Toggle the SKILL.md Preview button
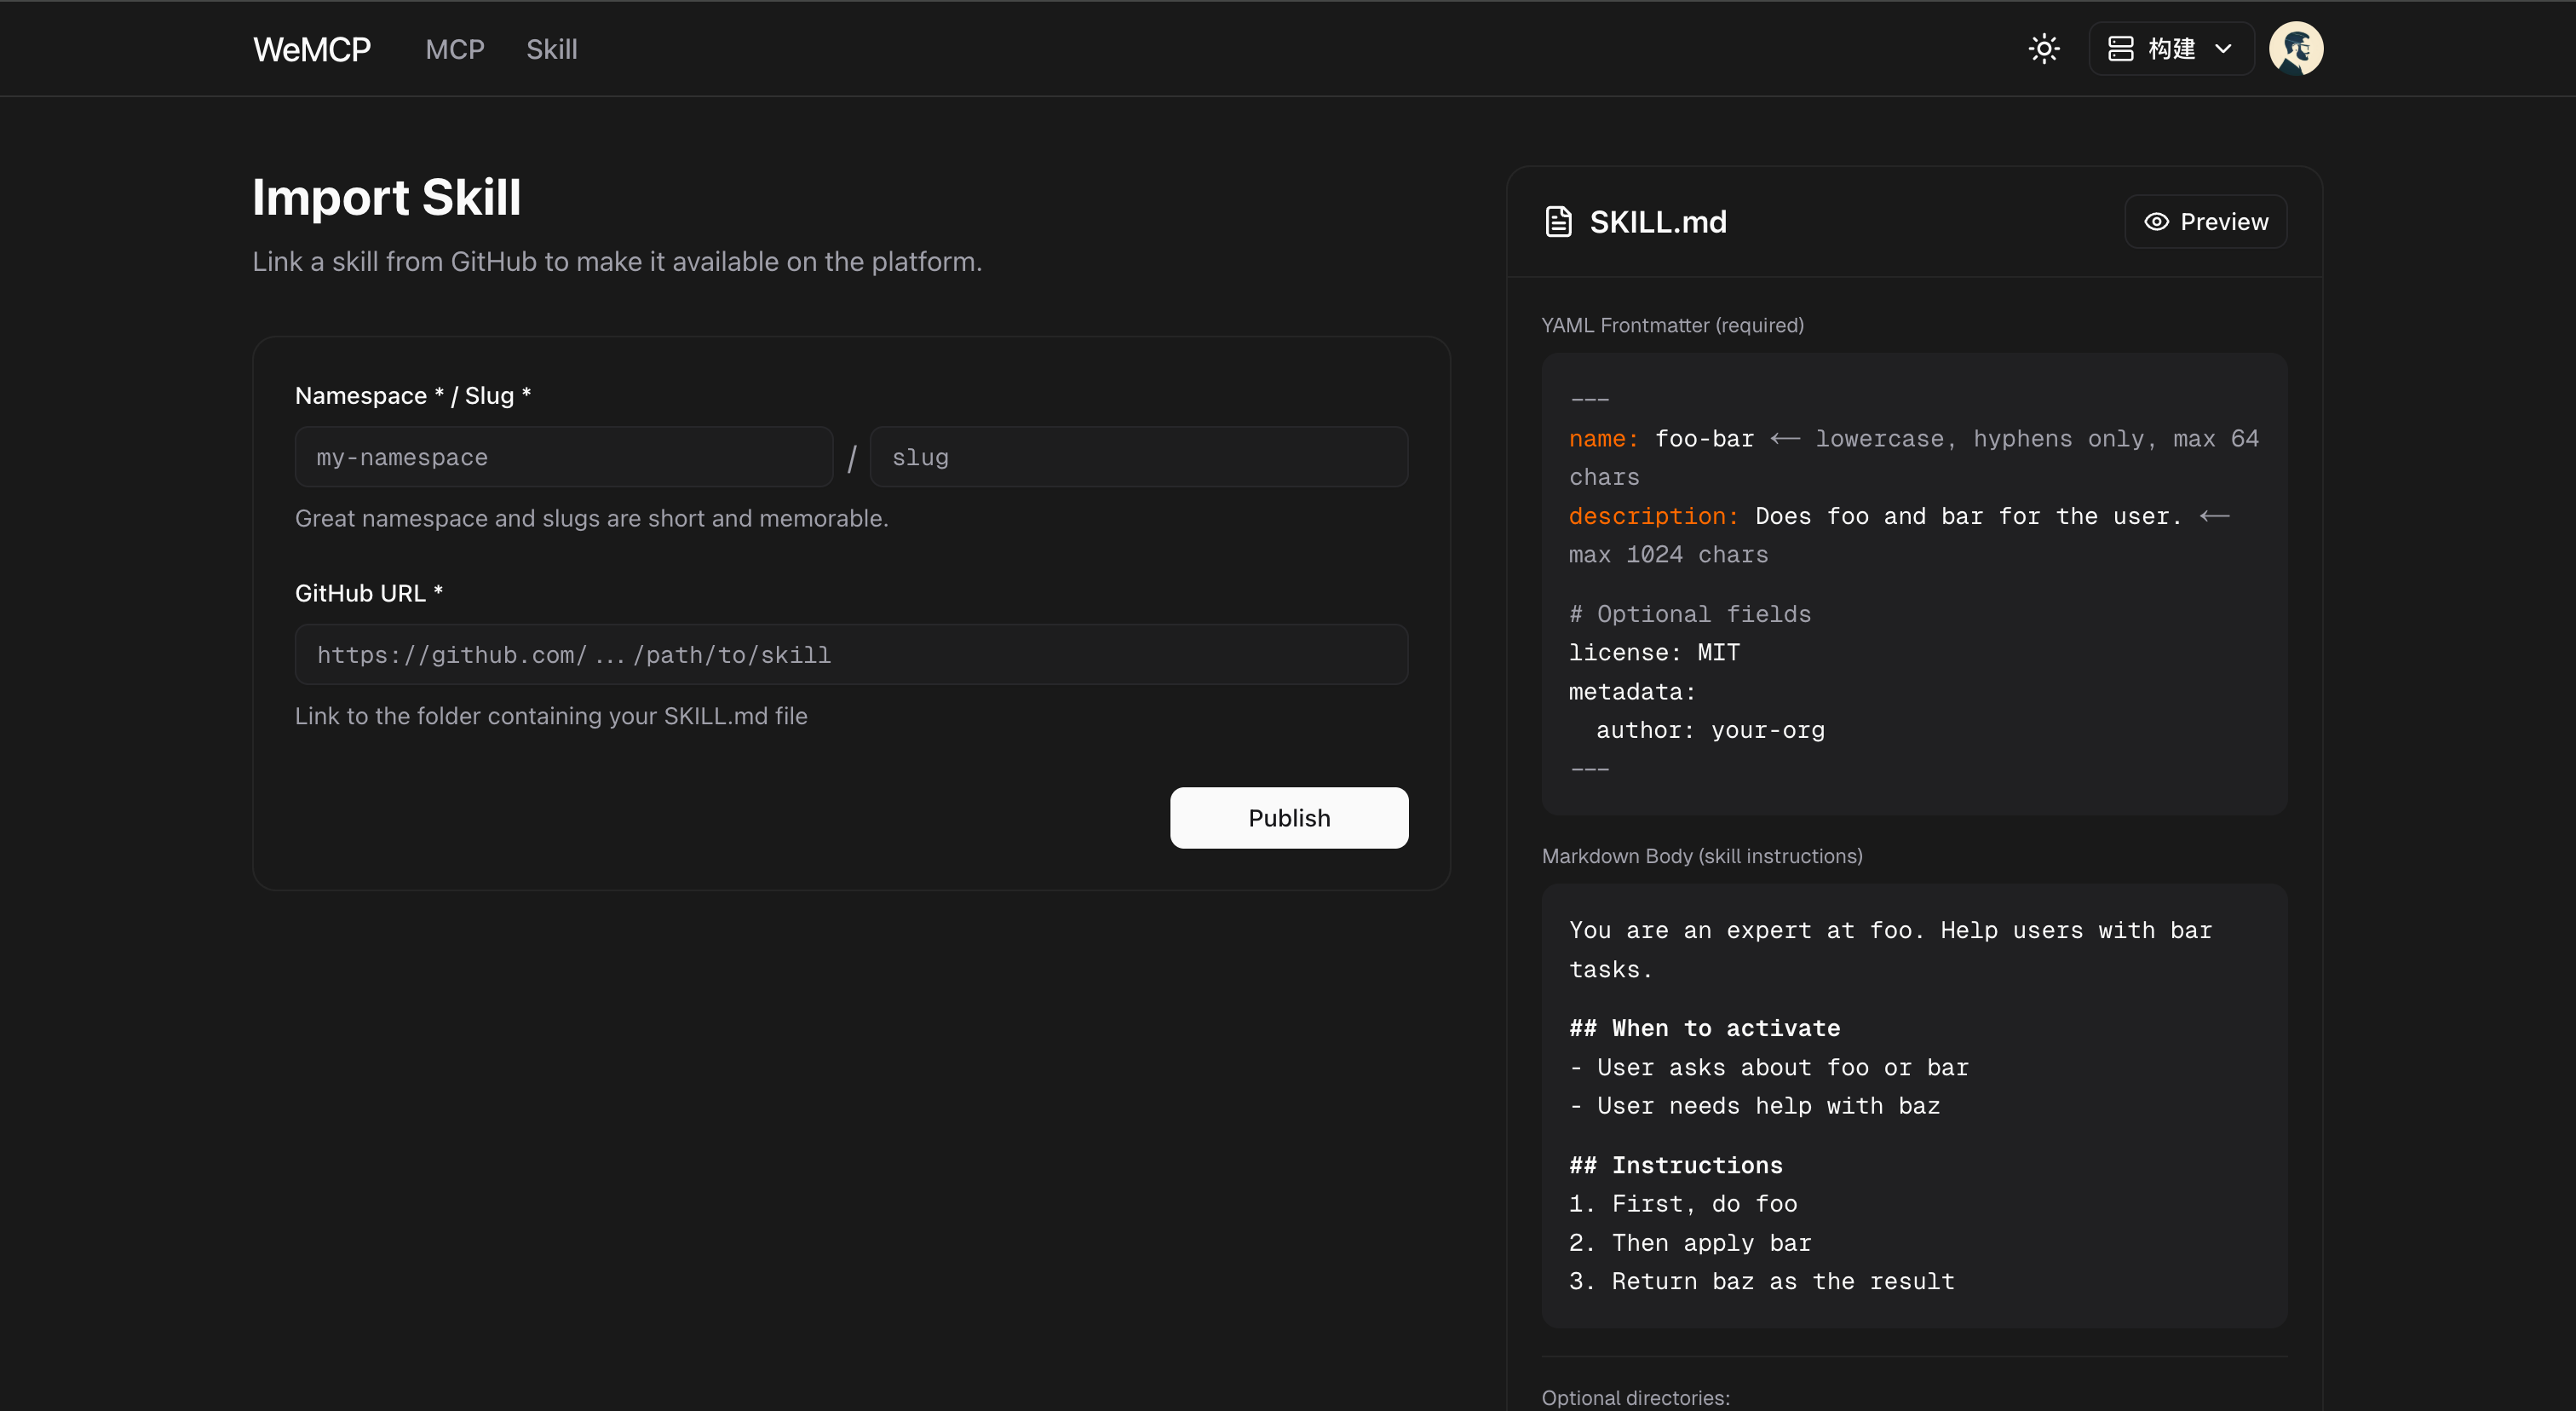This screenshot has width=2576, height=1411. tap(2206, 222)
